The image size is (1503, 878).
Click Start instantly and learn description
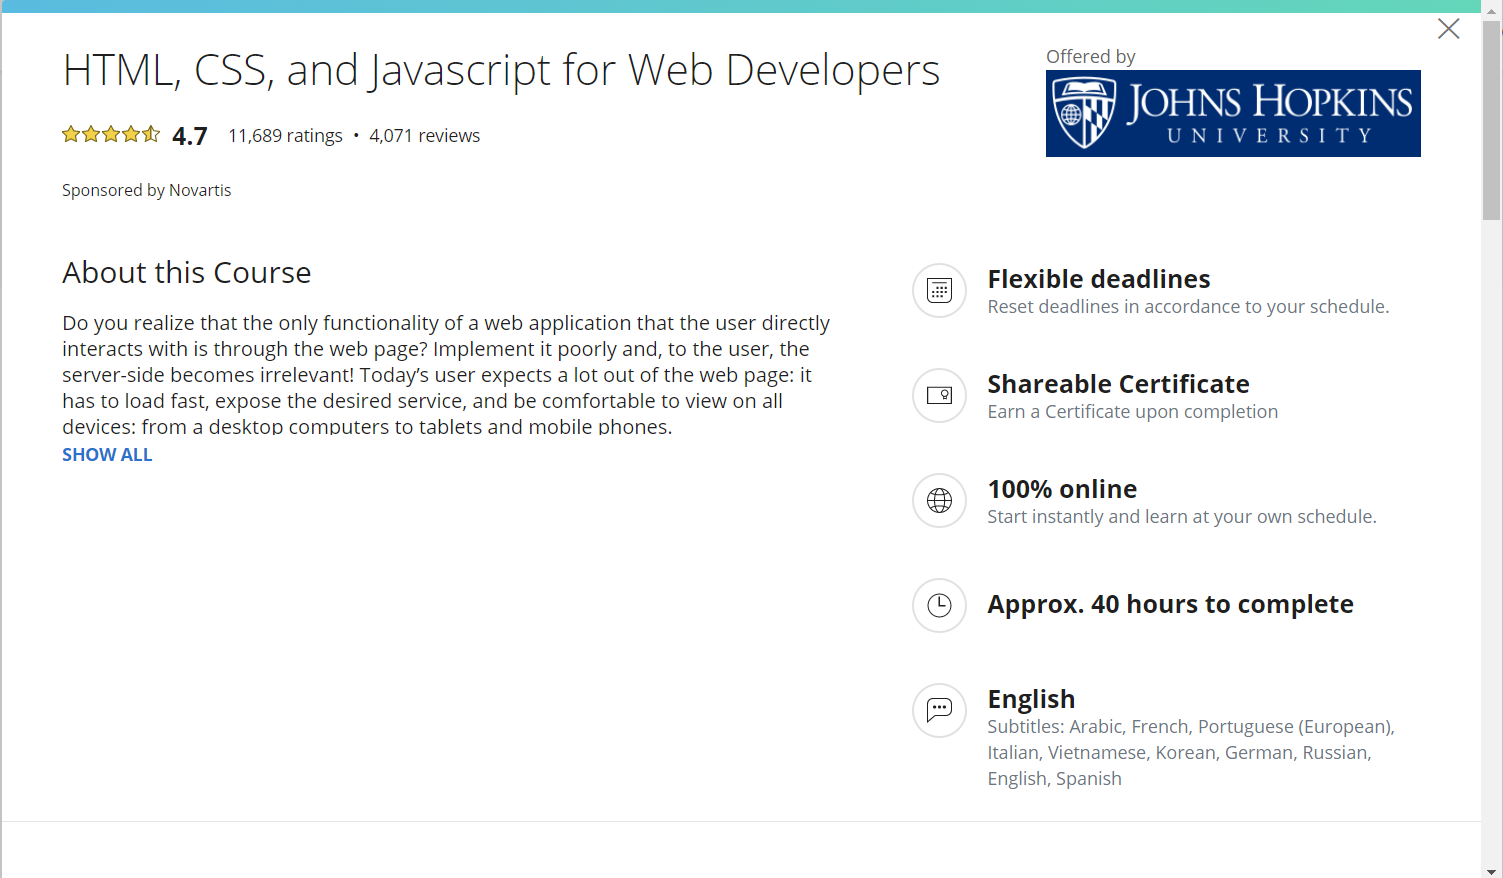(1182, 517)
